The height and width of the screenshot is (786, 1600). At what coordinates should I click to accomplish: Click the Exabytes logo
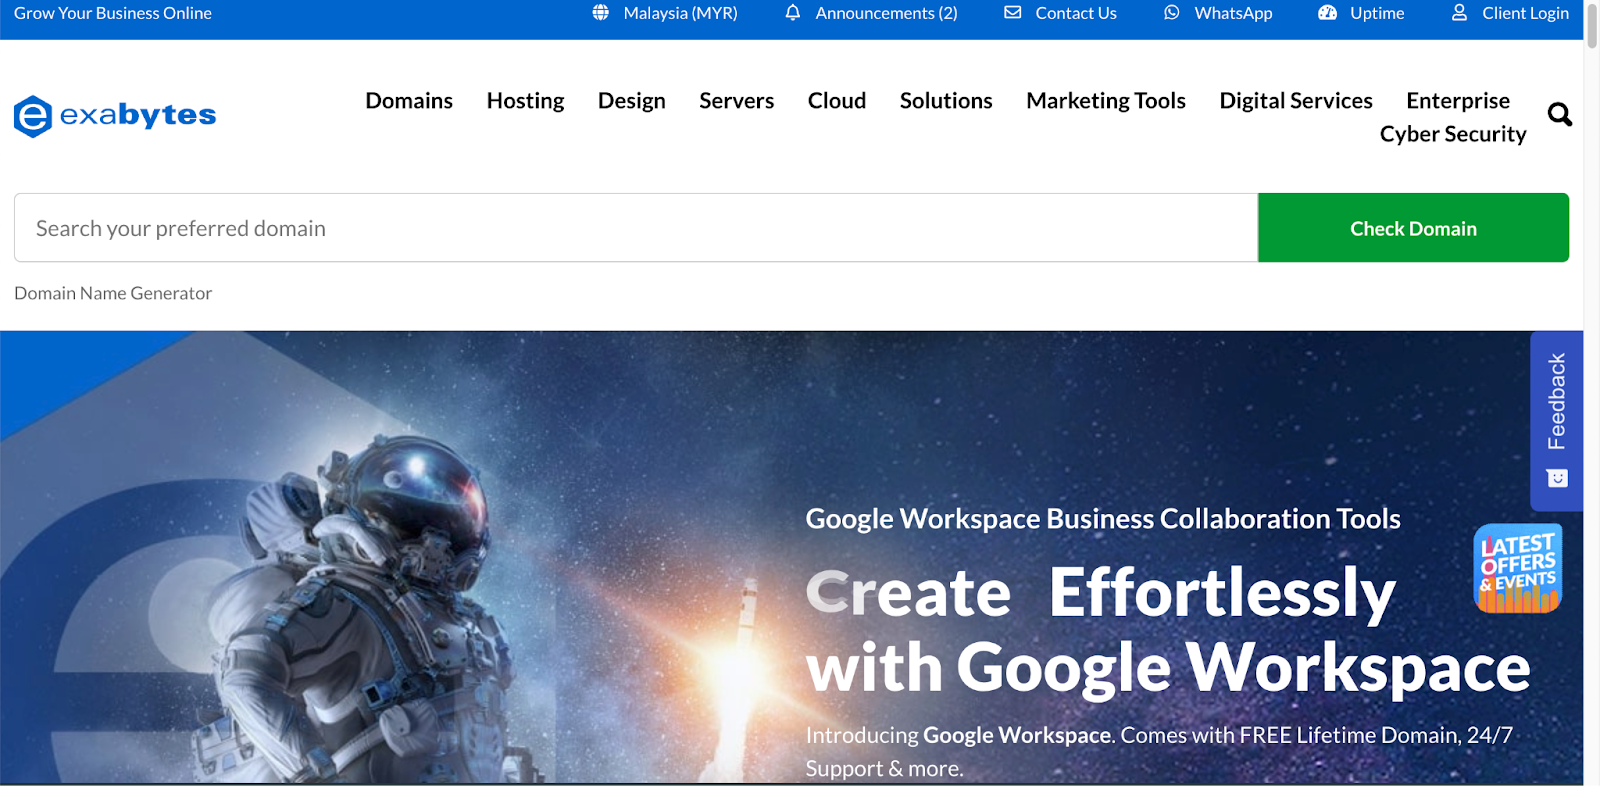(115, 116)
